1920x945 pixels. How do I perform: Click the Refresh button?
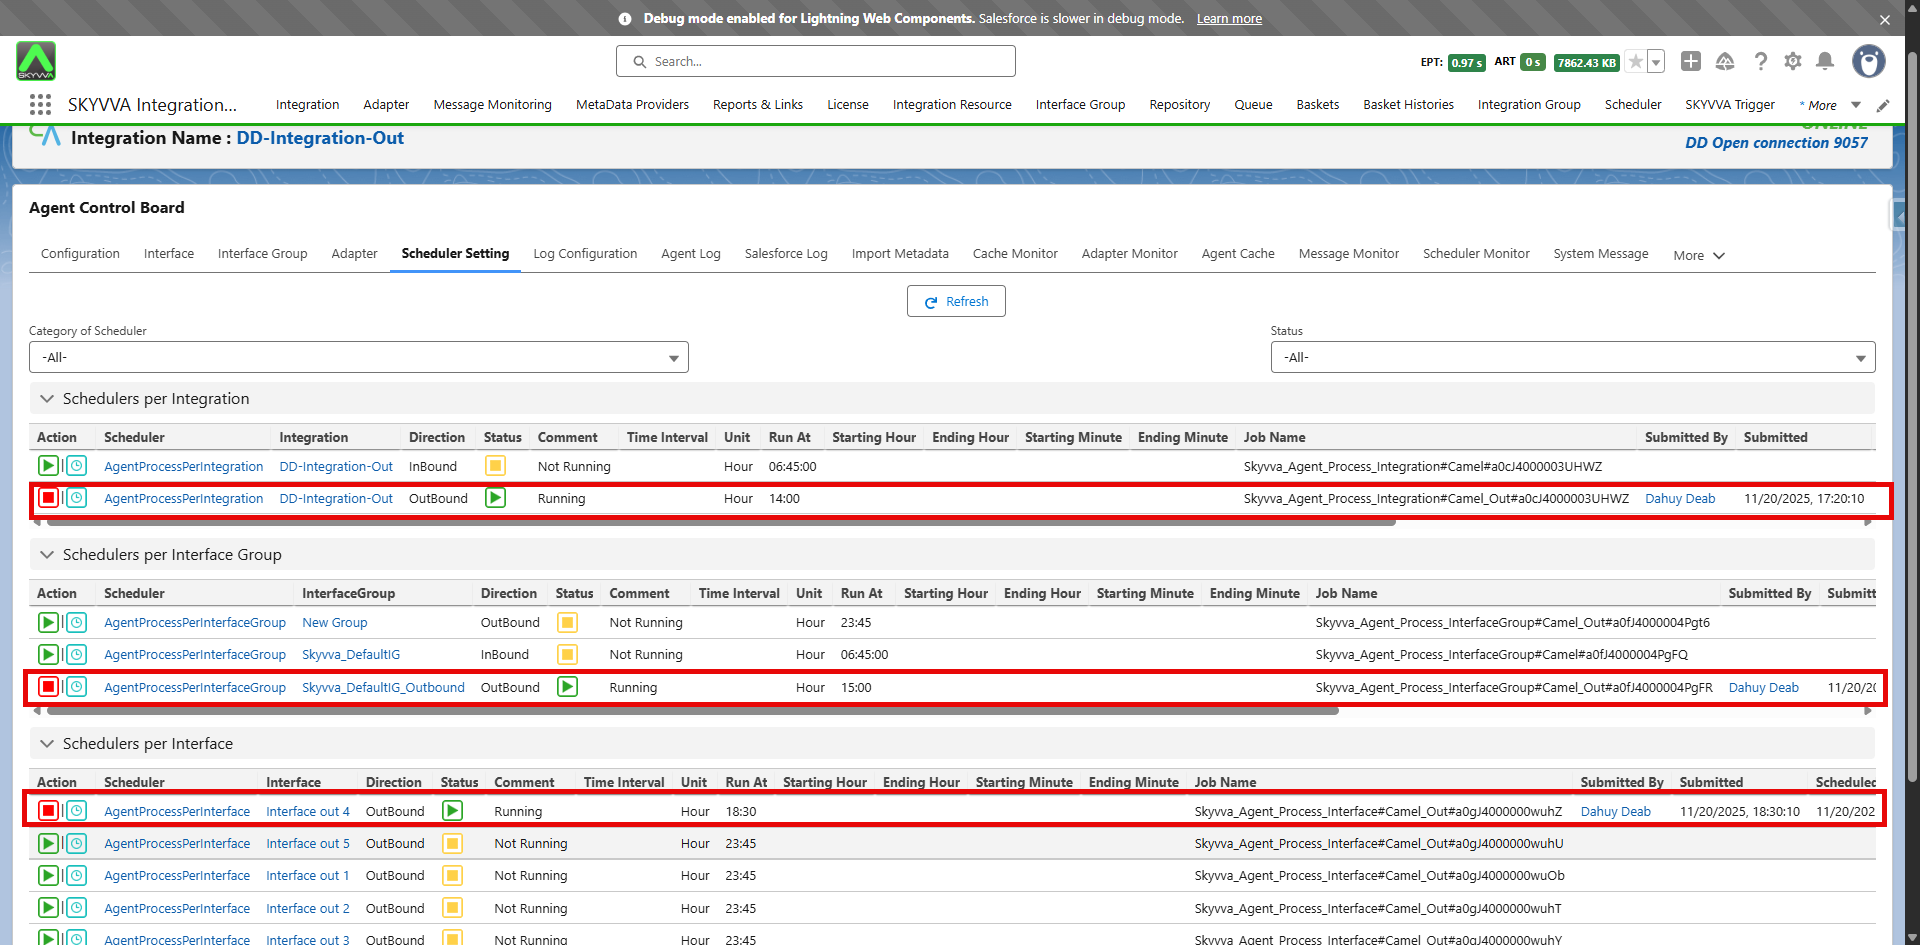point(956,302)
